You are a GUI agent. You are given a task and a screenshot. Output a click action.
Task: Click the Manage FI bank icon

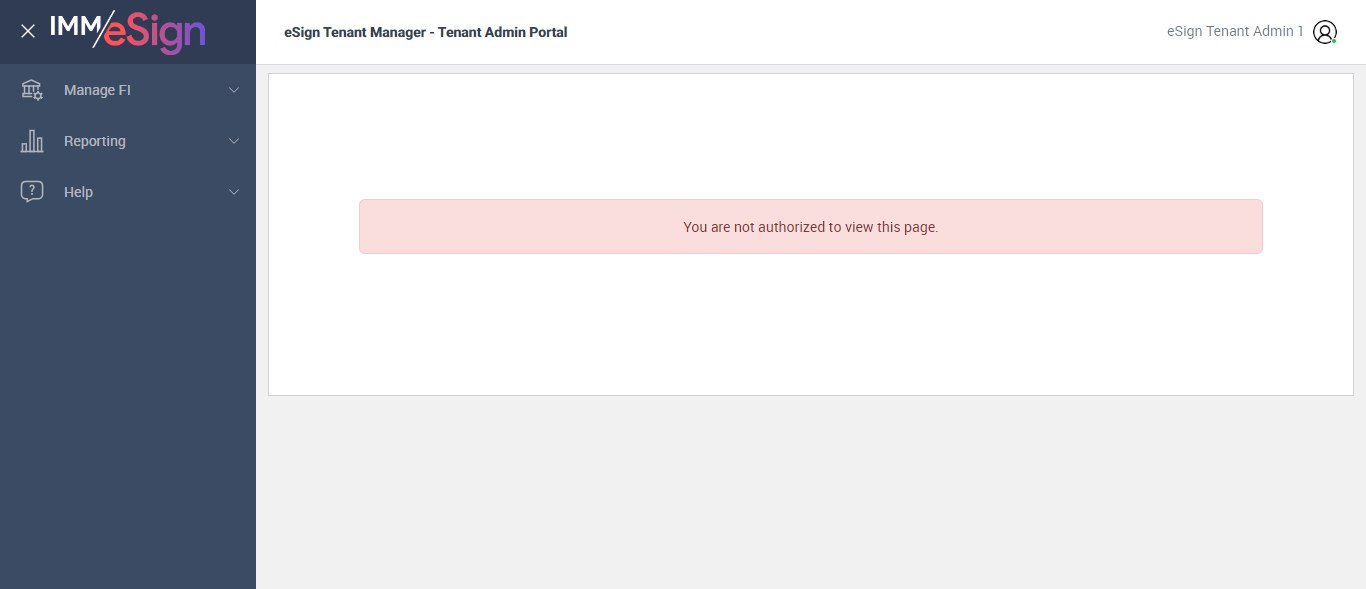click(x=32, y=90)
